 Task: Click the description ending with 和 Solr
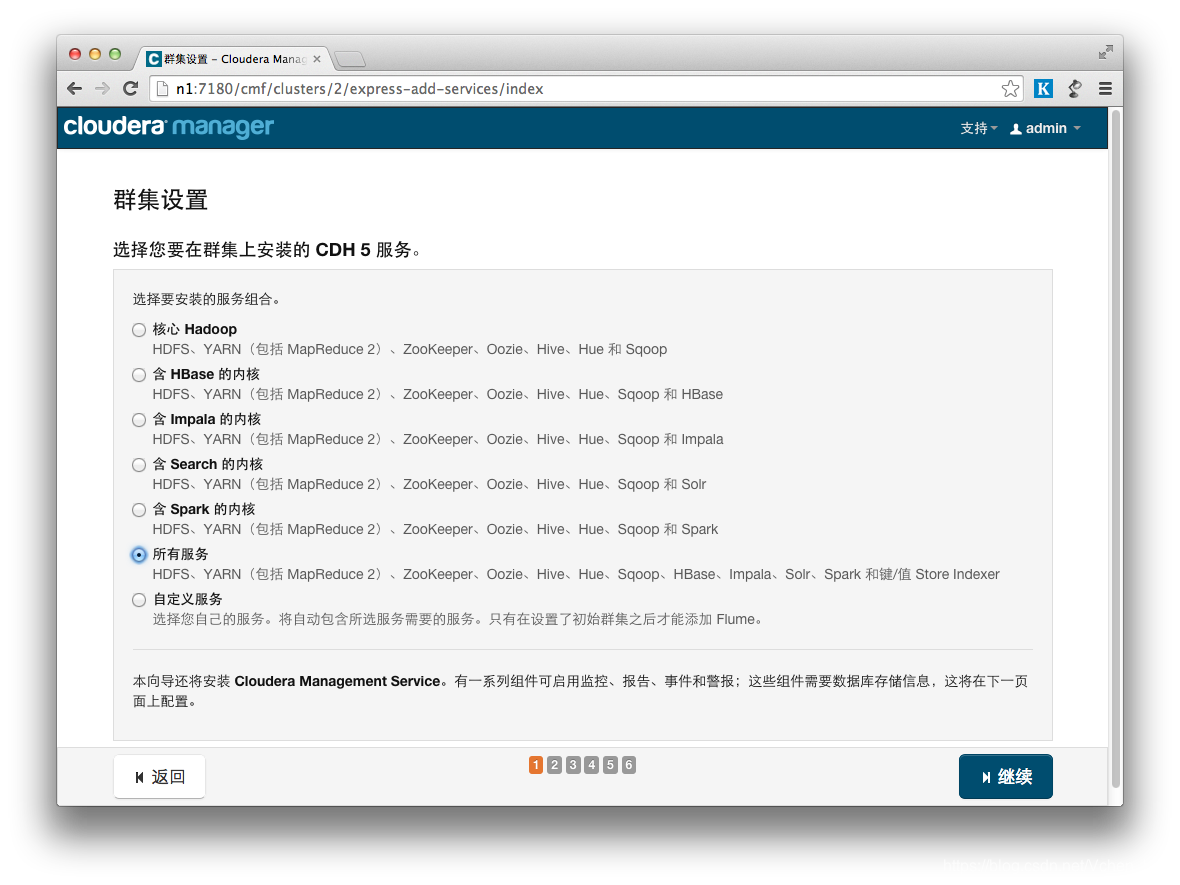click(430, 484)
